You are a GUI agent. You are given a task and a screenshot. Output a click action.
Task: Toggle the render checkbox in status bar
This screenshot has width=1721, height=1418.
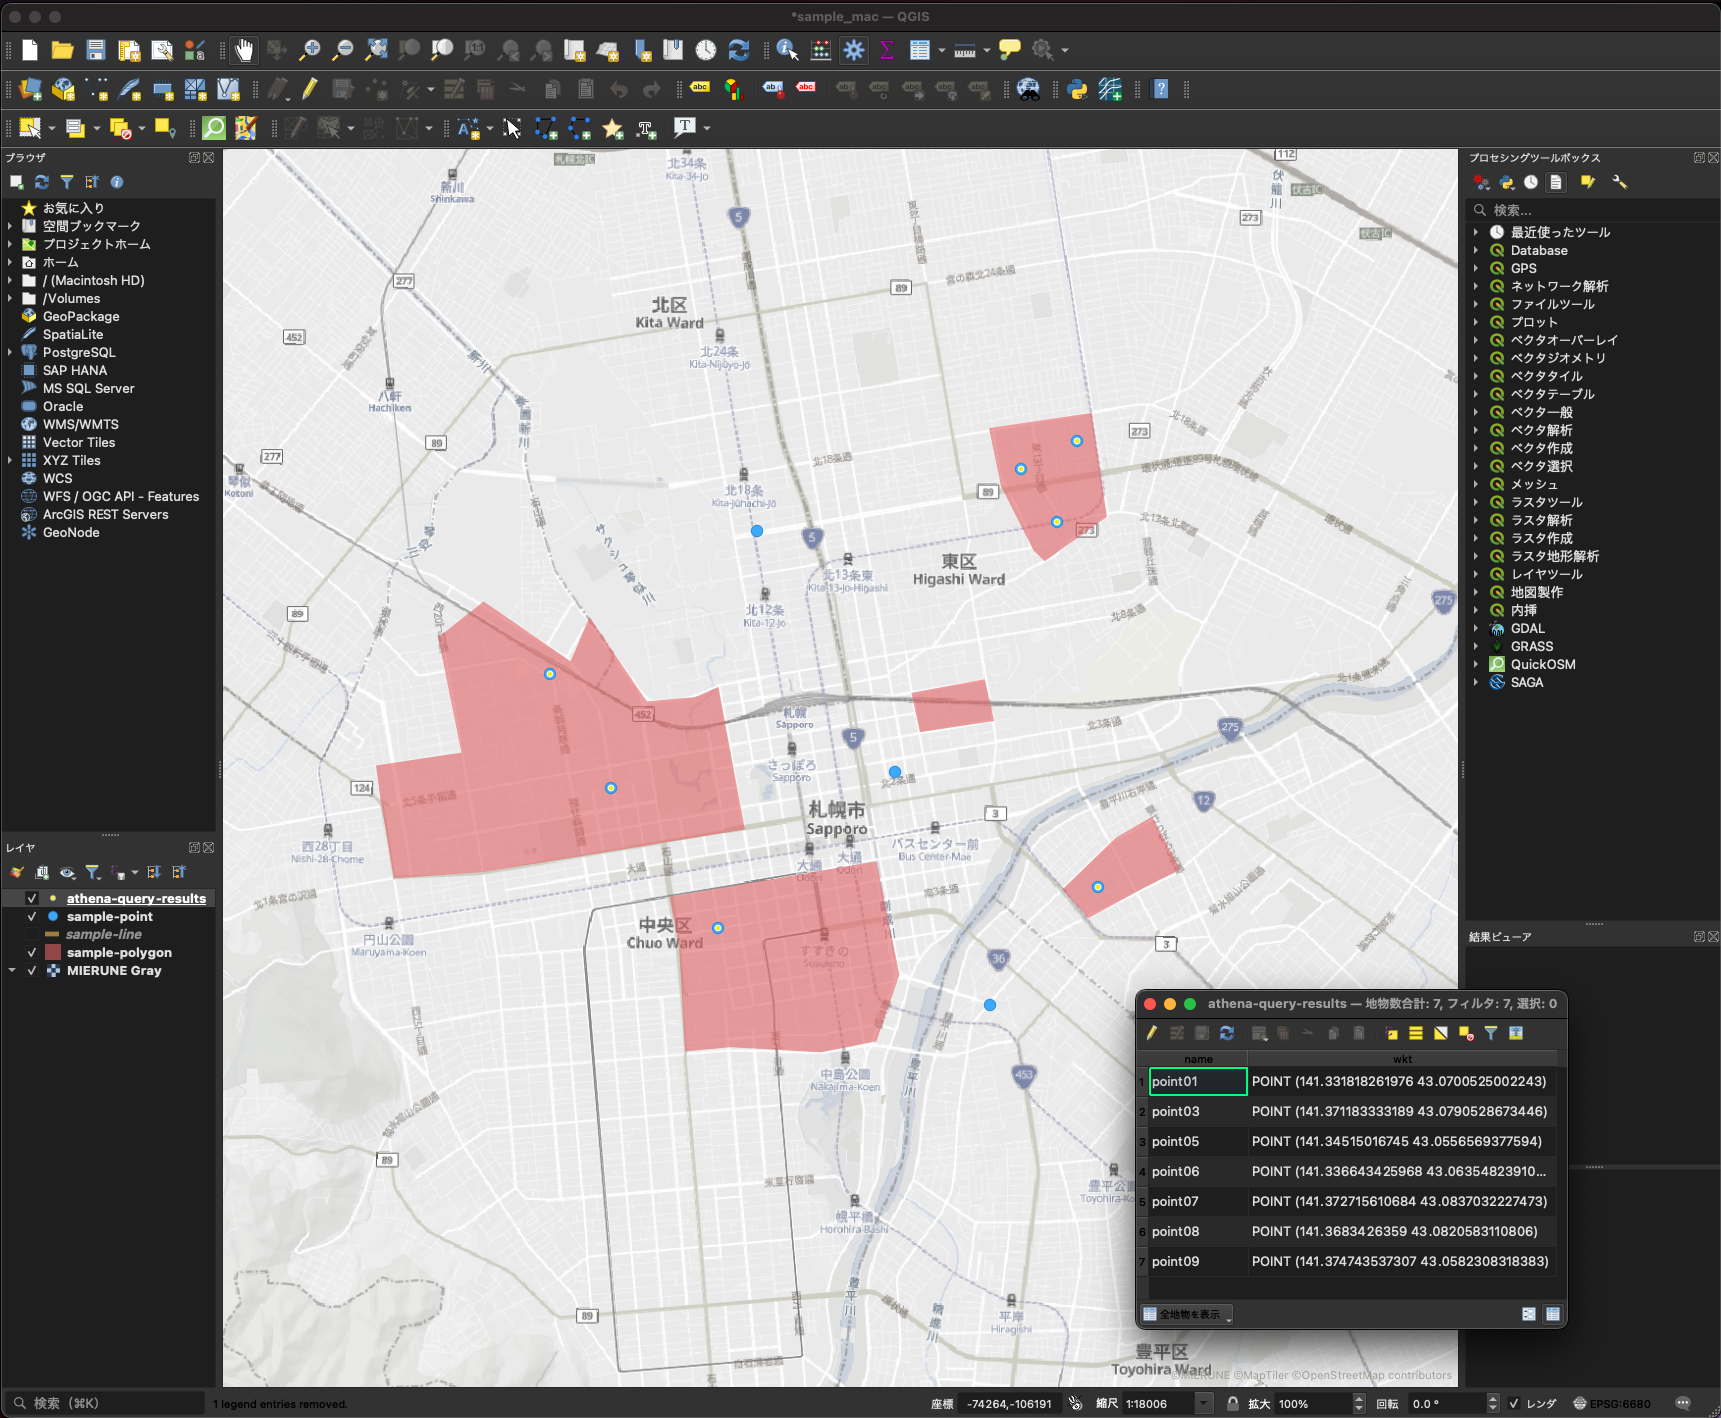1514,1404
